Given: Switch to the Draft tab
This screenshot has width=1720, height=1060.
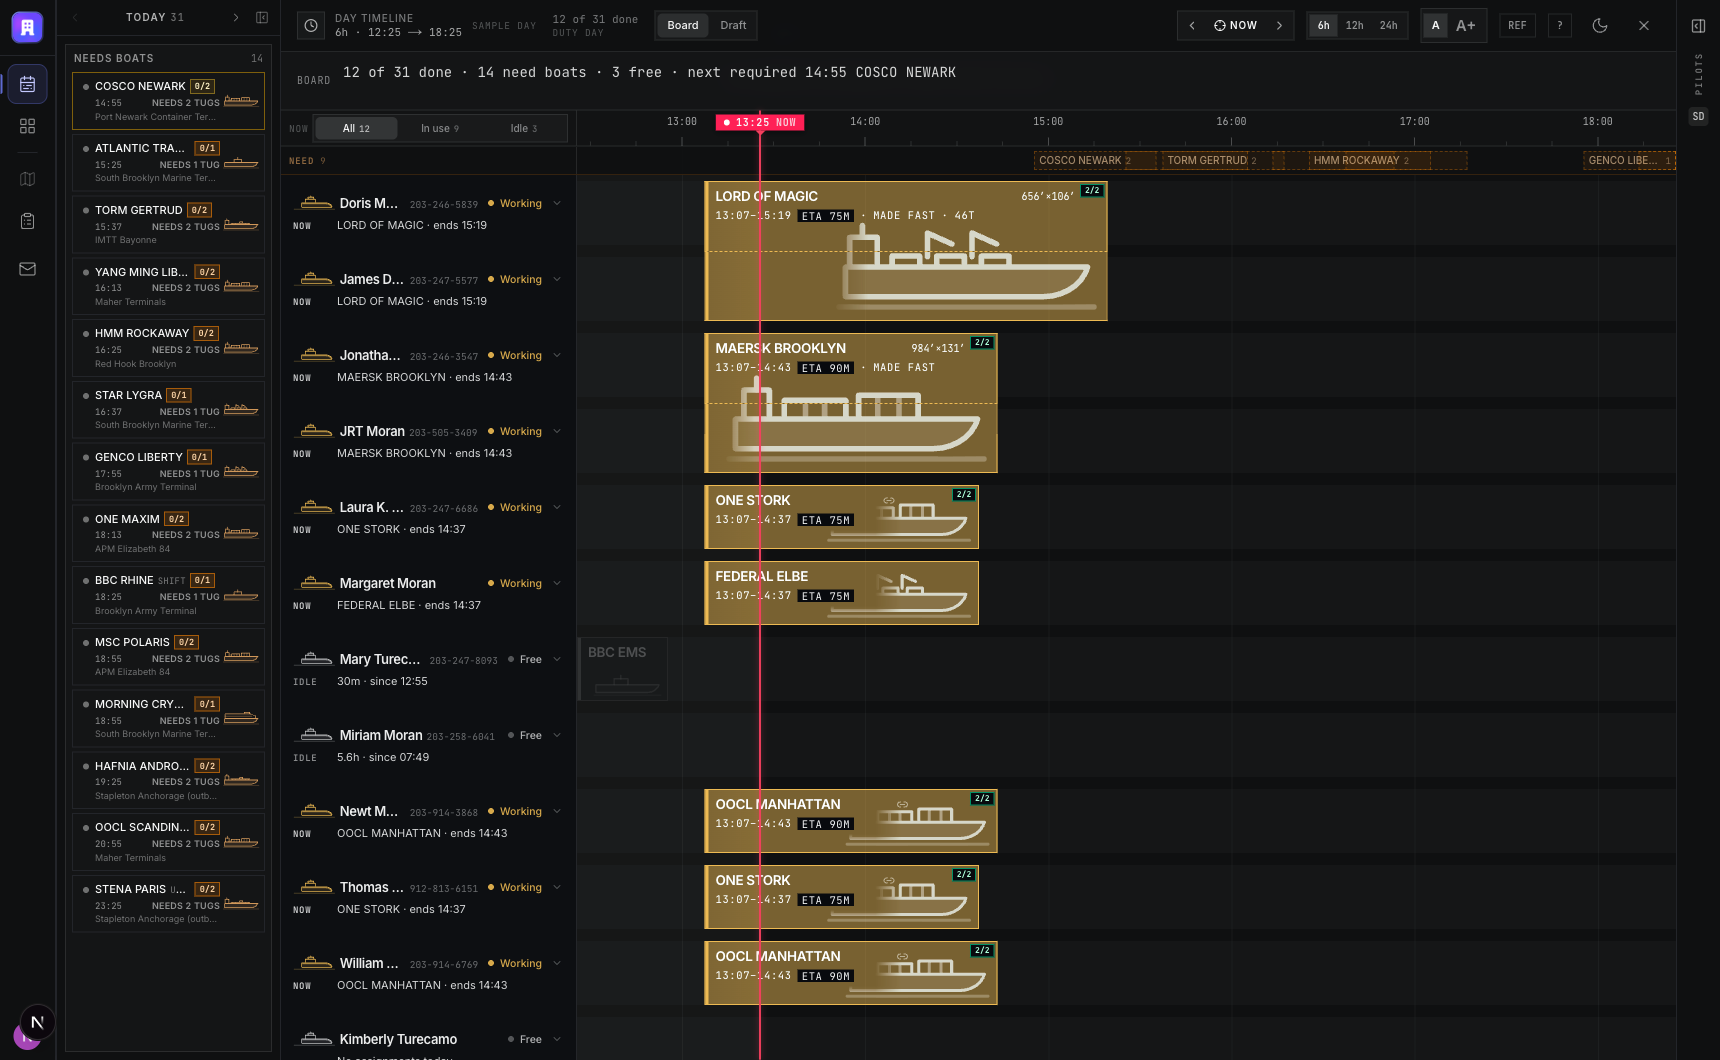Looking at the screenshot, I should [x=733, y=26].
